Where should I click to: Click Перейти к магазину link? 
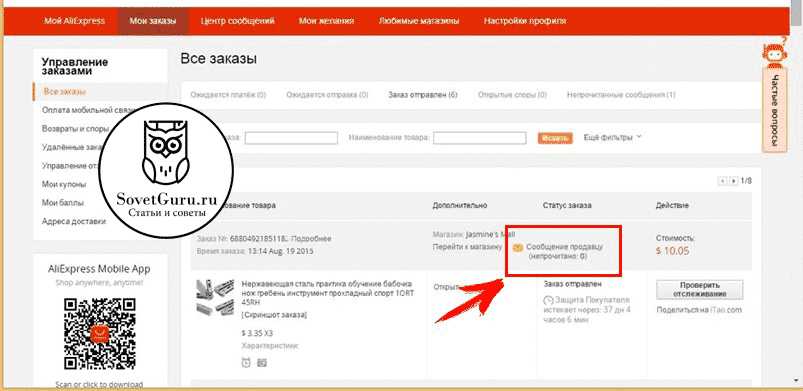click(467, 246)
